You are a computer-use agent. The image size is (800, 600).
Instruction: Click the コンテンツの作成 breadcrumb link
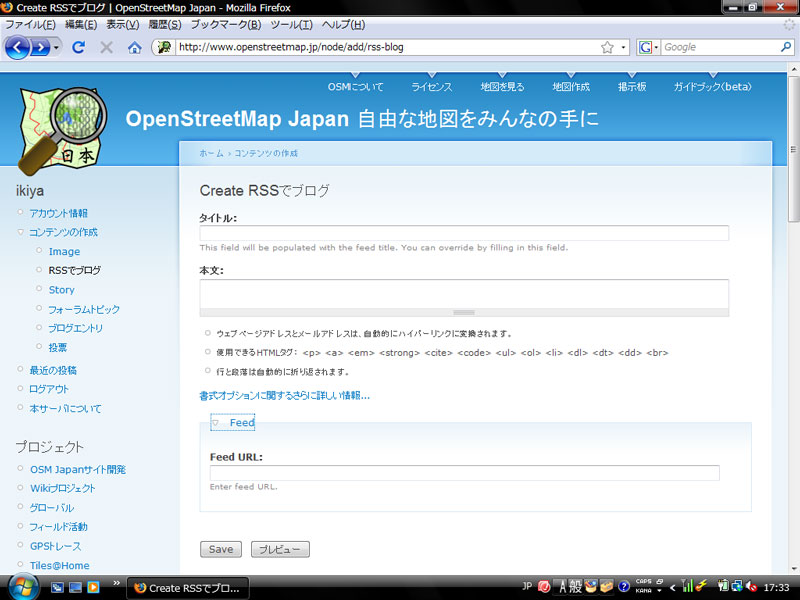266,153
